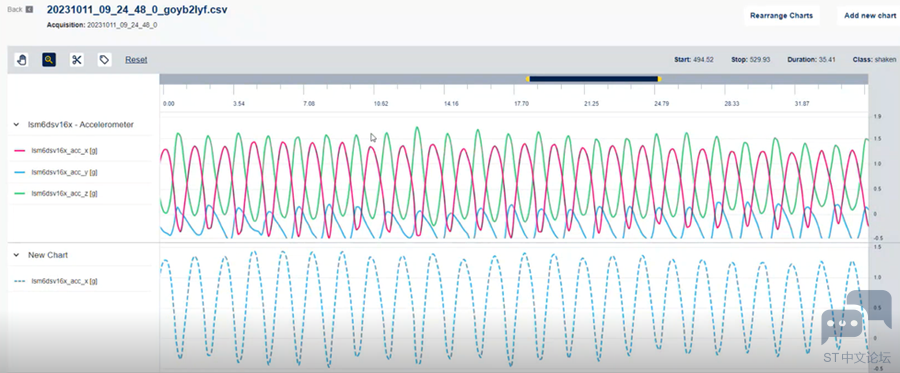900x373 pixels.
Task: Click the Acquisition 20231011_09_24_48_0 text
Action: coord(102,25)
